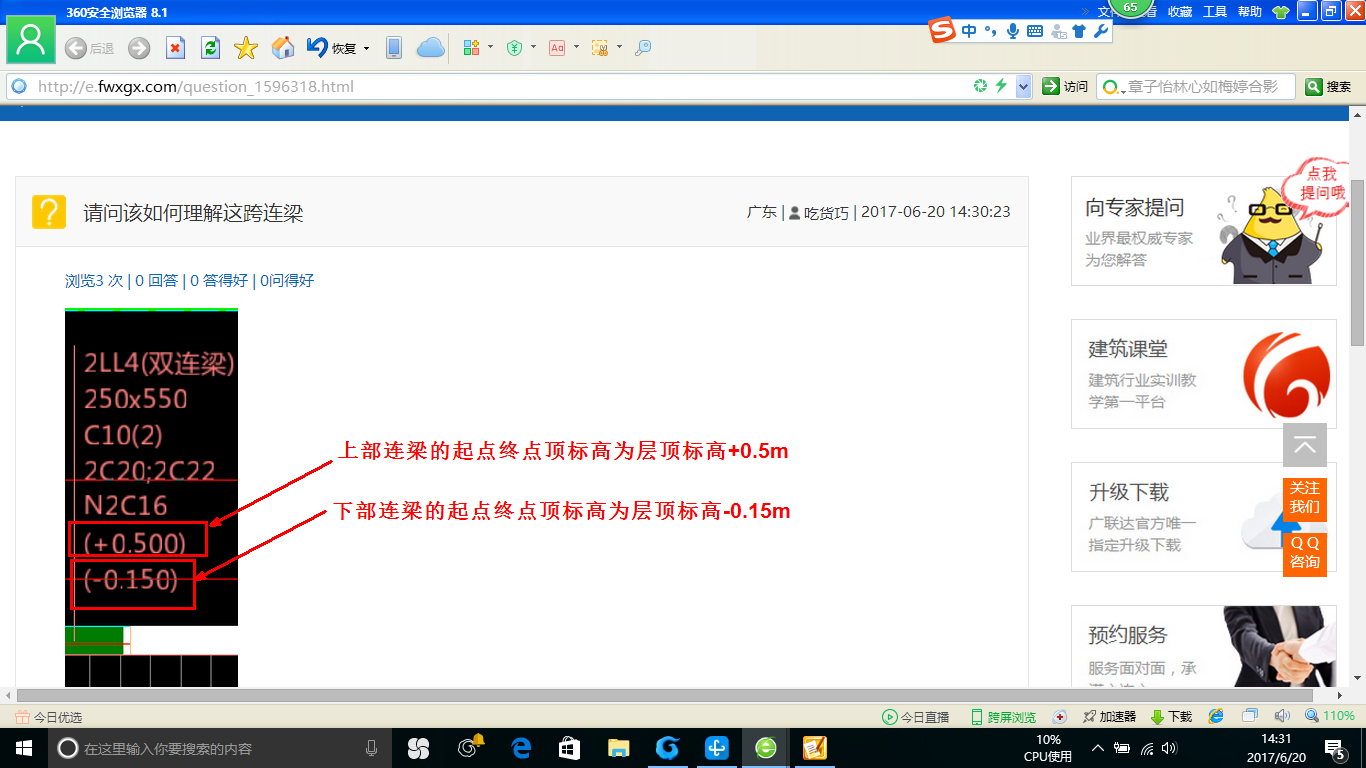Click the Sogou microphone voice input icon
The height and width of the screenshot is (768, 1366).
[1013, 31]
